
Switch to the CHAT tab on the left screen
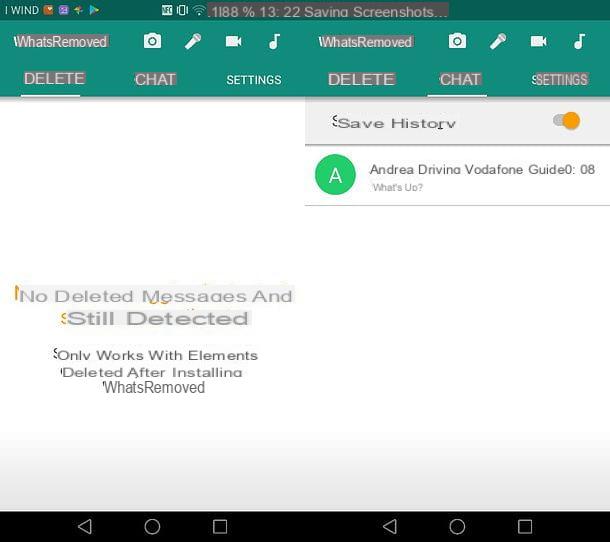coord(155,80)
